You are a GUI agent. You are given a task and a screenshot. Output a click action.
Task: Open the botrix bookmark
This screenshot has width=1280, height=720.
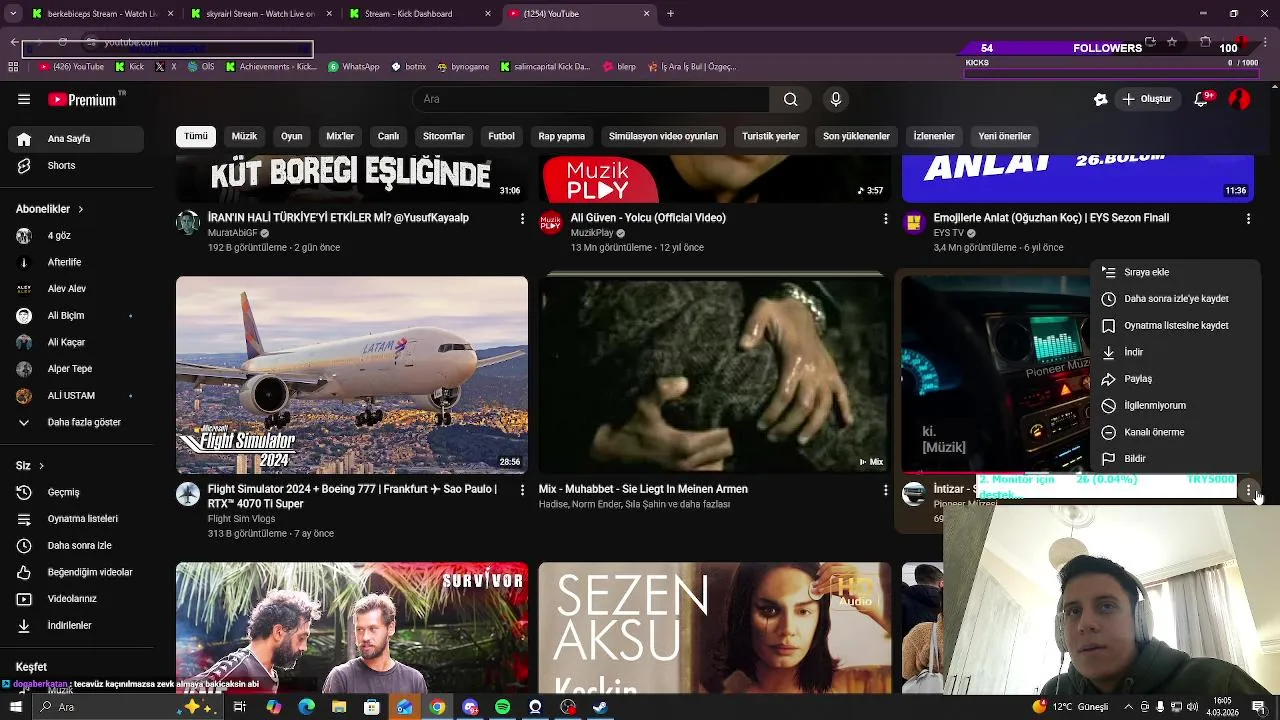click(x=409, y=67)
